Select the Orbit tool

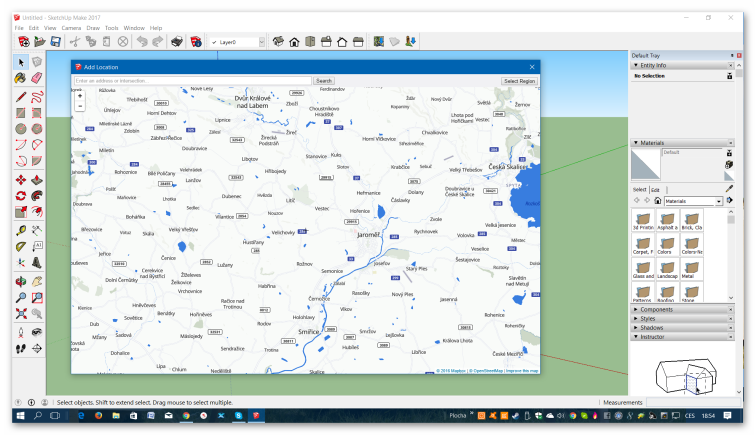tap(21, 282)
